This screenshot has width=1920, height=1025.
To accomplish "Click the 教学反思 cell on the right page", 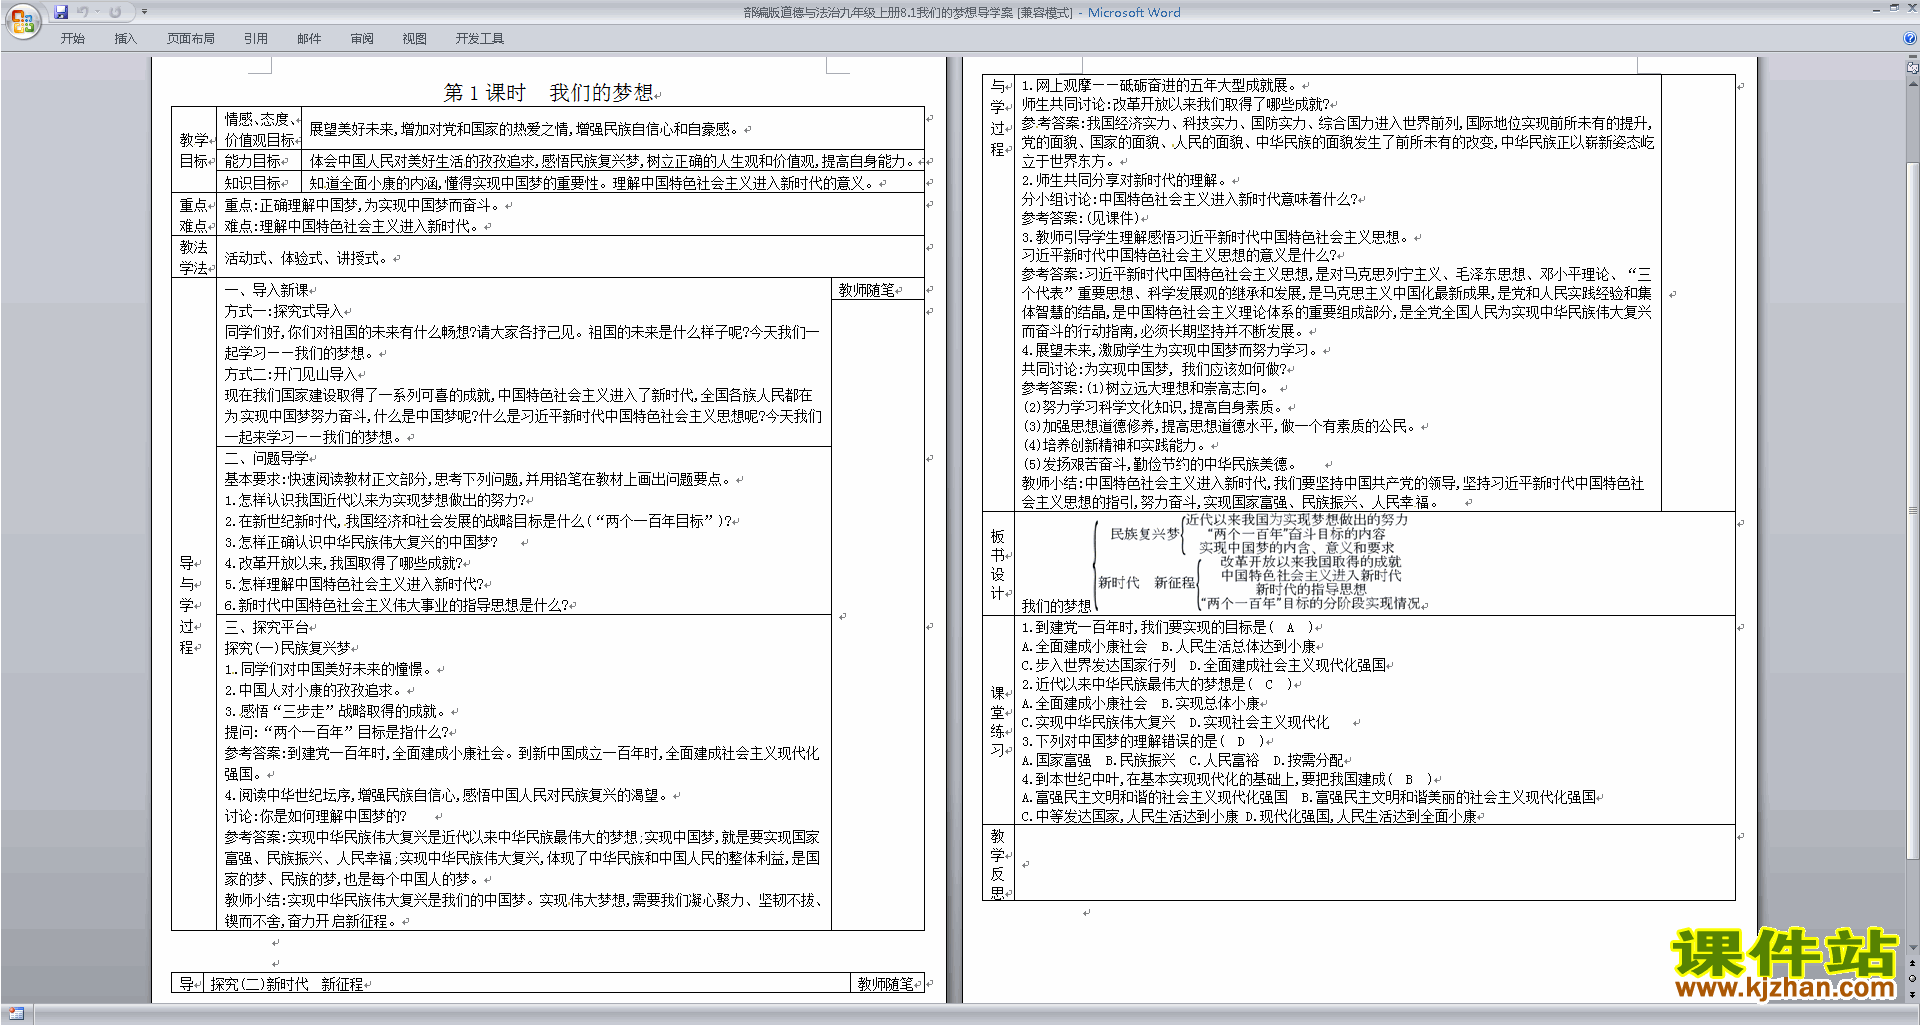I will click(998, 863).
